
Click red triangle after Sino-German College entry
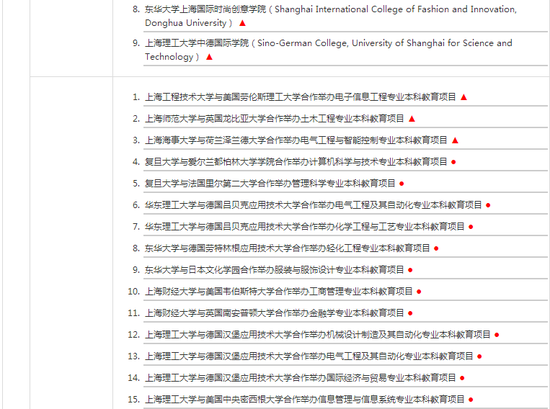tap(209, 57)
